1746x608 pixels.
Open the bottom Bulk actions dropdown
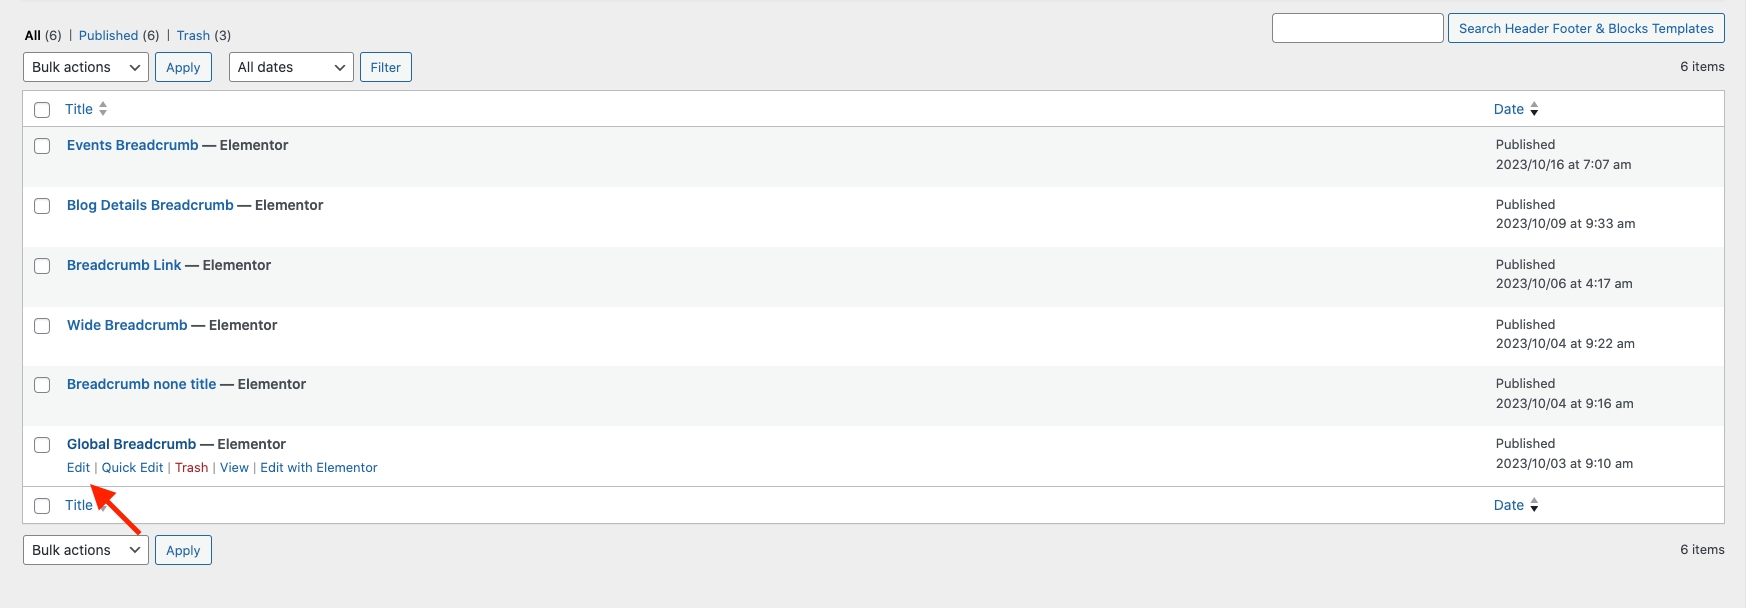pyautogui.click(x=86, y=550)
